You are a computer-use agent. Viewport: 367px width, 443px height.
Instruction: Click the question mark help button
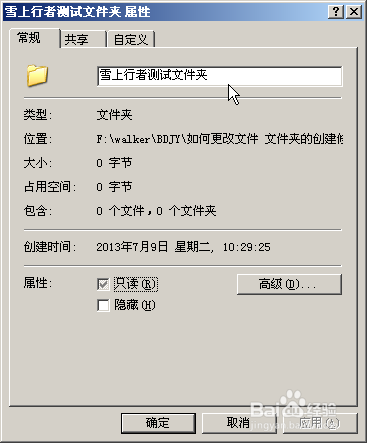(x=336, y=12)
